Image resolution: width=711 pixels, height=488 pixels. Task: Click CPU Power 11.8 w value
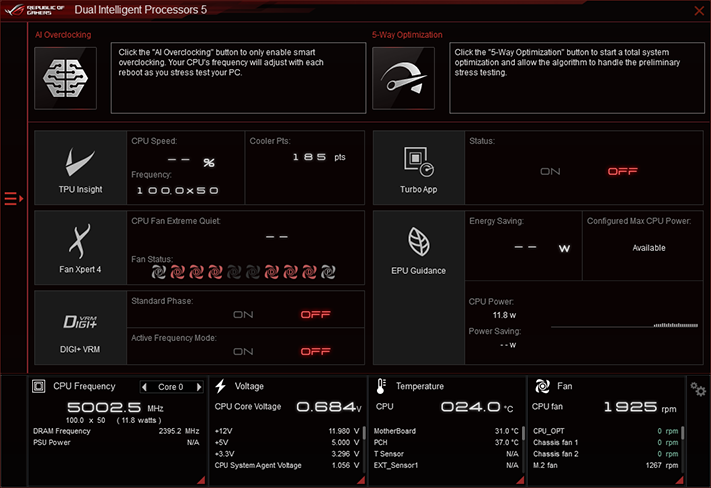coord(504,315)
